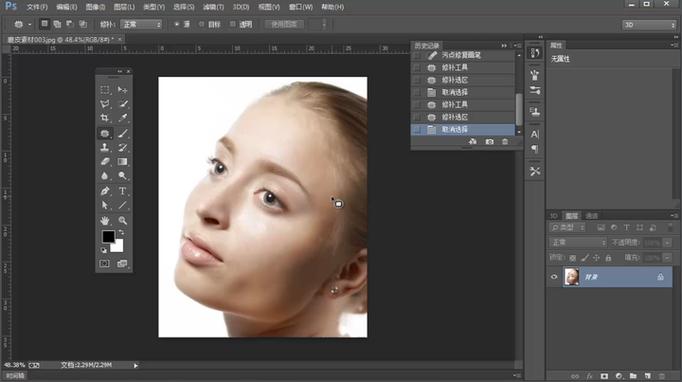
Task: Select the Polygonal Lasso tool
Action: [105, 104]
